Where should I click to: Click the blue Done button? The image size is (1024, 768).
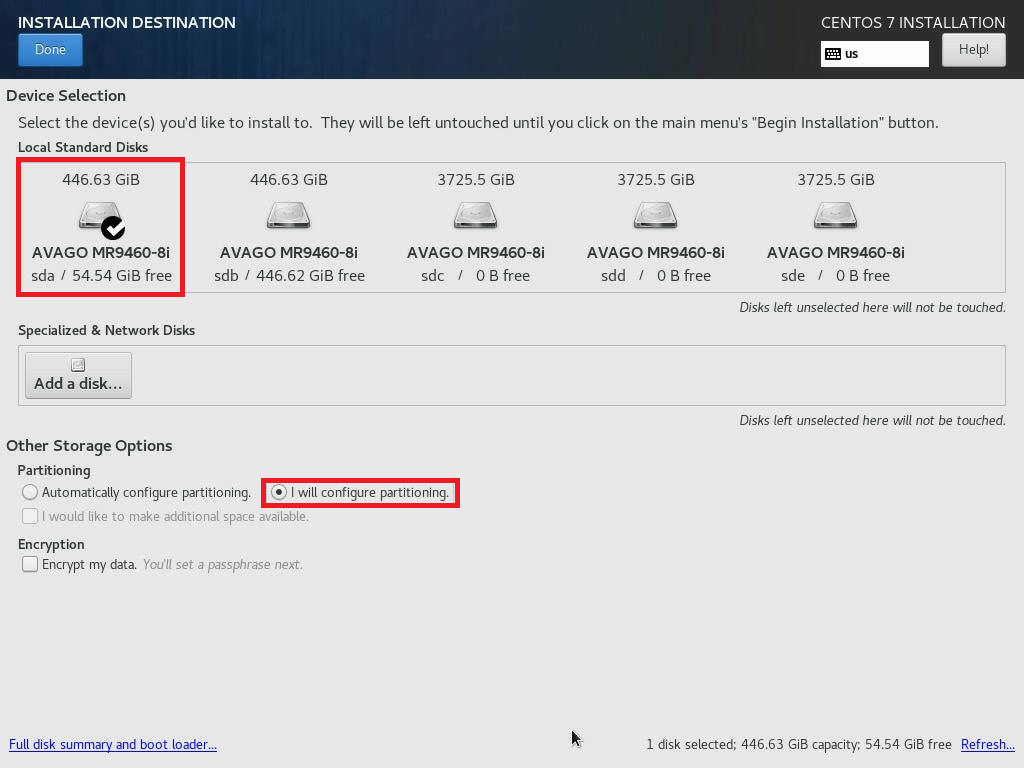[x=50, y=50]
